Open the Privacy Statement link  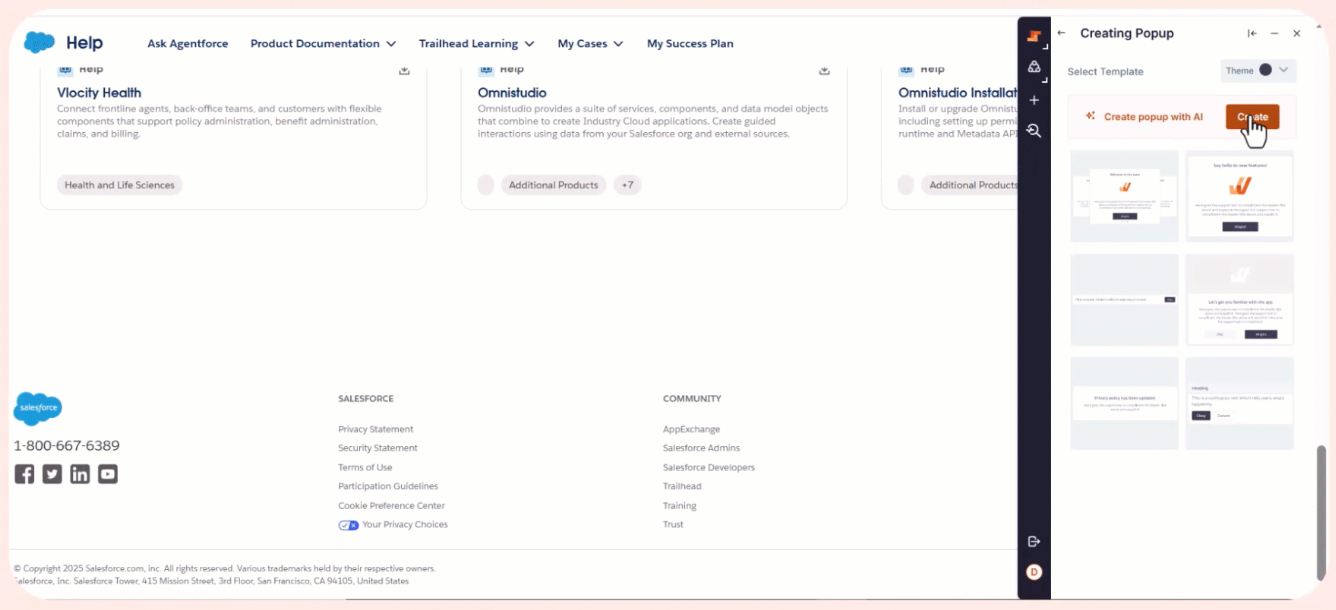click(376, 429)
